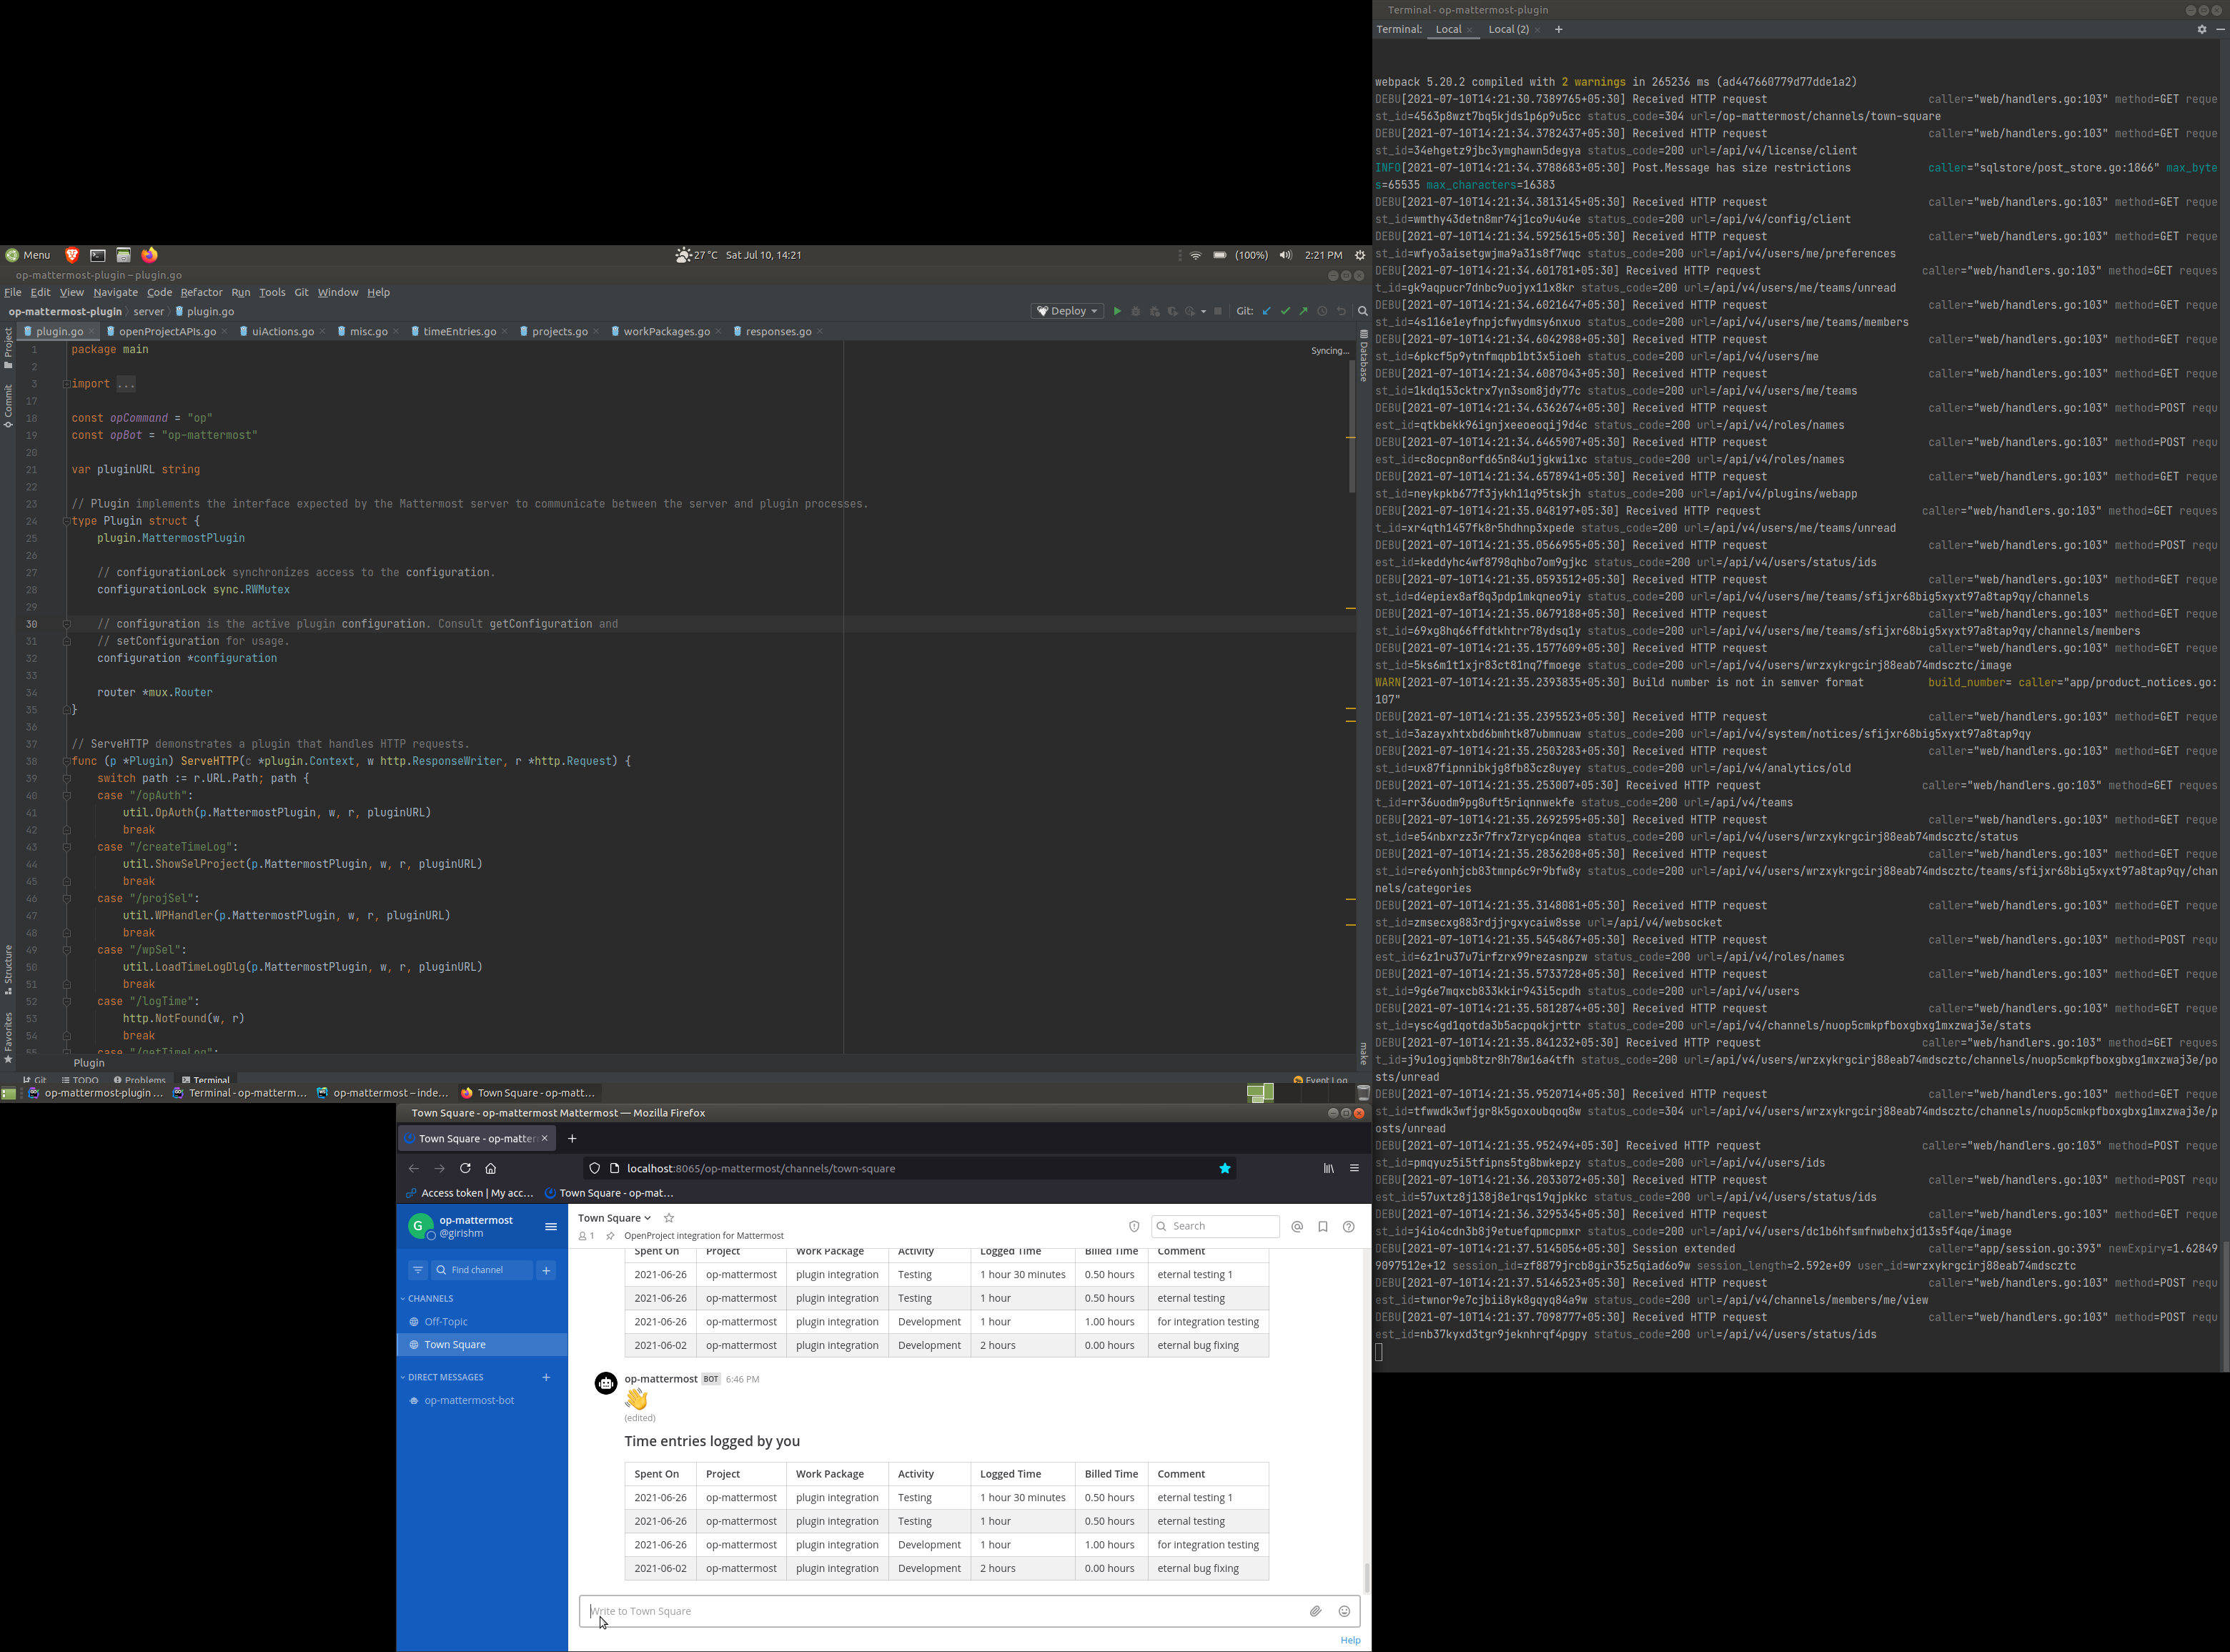
Task: Click Access token bookmark in Firefox bookmarks bar
Action: (x=469, y=1192)
